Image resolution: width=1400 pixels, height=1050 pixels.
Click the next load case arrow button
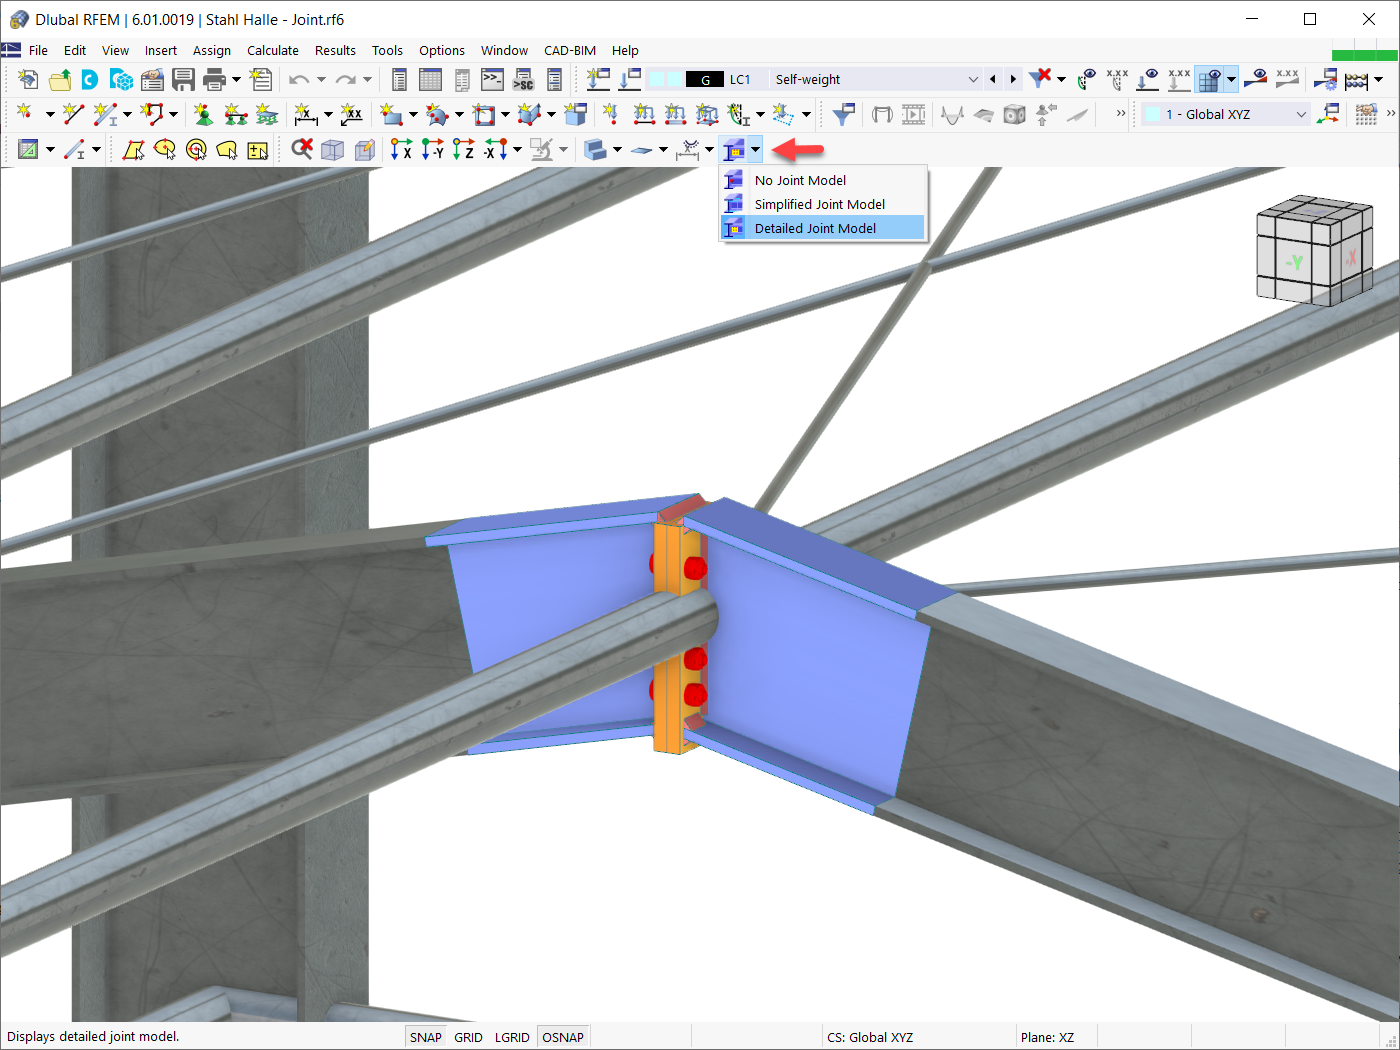[1013, 79]
